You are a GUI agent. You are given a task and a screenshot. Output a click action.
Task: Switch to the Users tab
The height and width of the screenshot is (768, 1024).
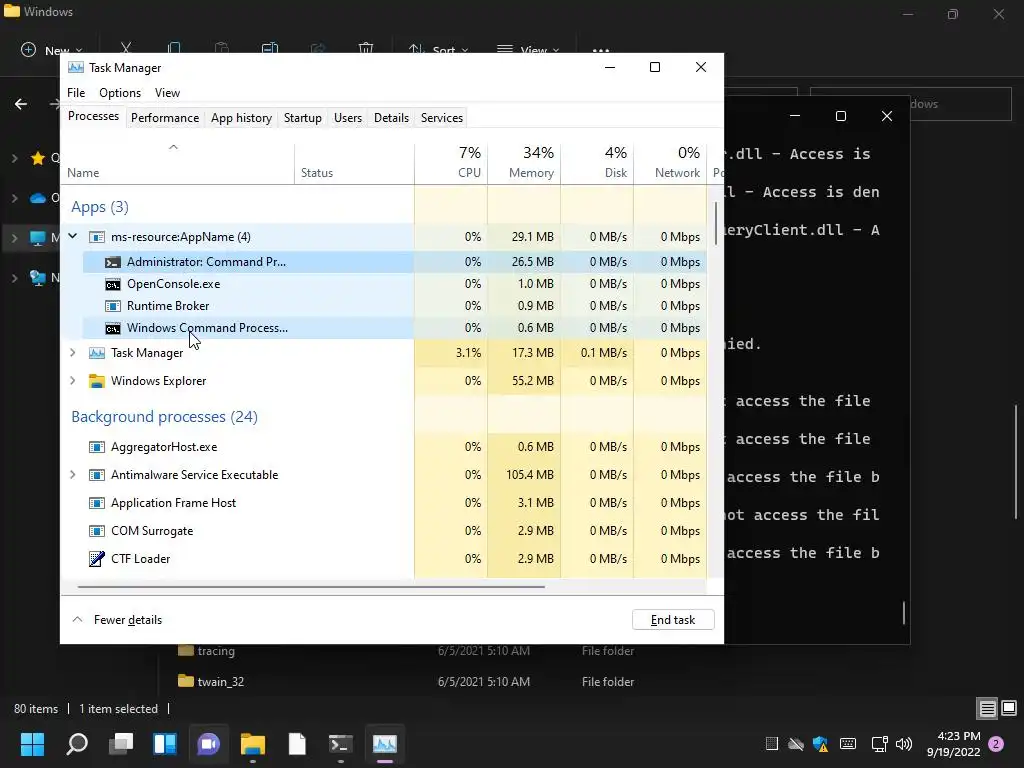(x=347, y=118)
